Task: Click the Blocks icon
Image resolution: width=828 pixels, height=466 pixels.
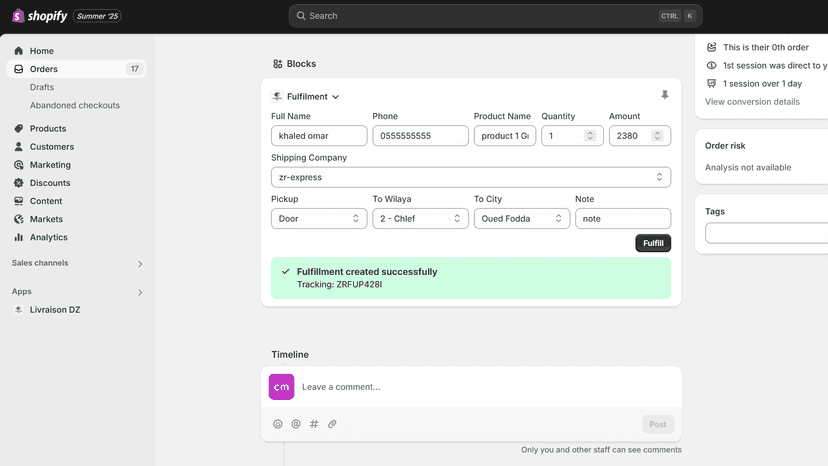Action: pyautogui.click(x=277, y=64)
